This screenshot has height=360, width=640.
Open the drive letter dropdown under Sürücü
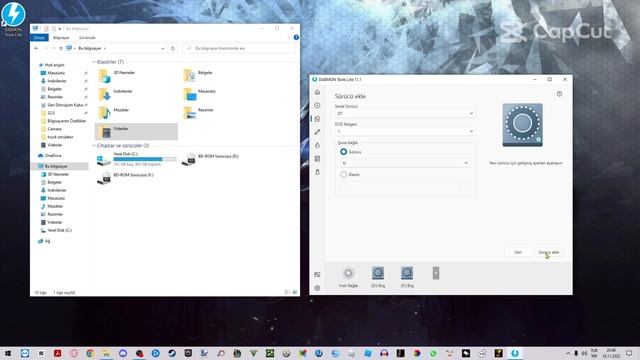tap(404, 163)
